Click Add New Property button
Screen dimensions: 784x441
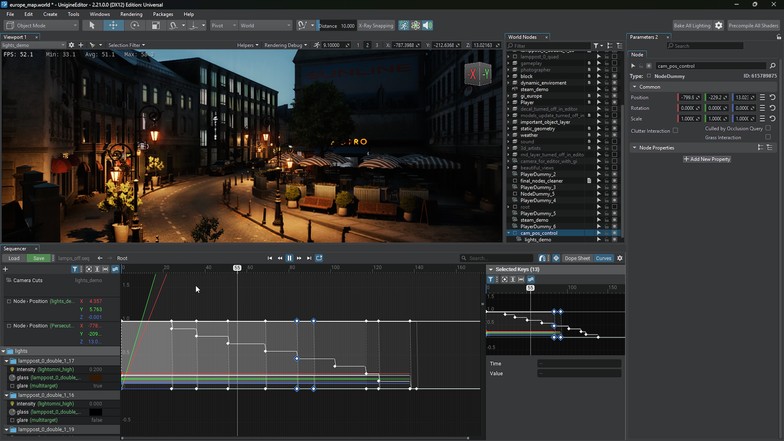tap(707, 159)
